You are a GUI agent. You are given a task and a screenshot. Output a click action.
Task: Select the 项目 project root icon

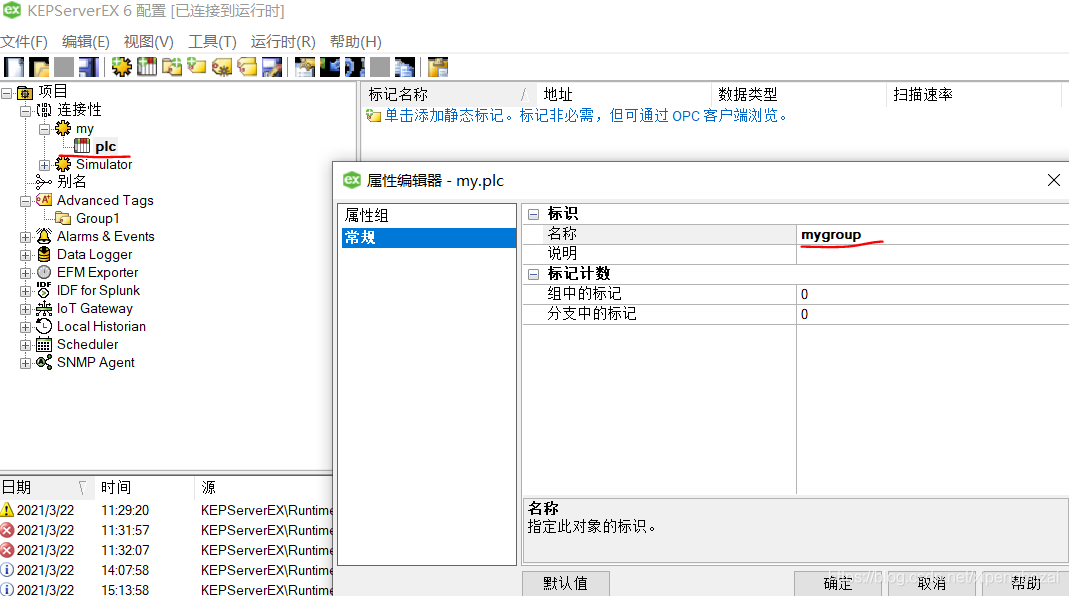(x=25, y=92)
